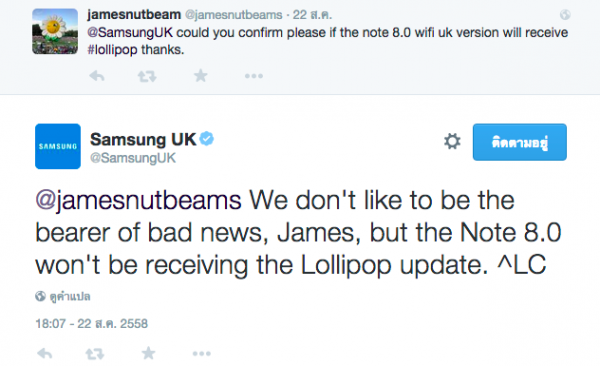Toggle the blue following button for Samsung UK
Viewport: 600px width, 366px height.
pyautogui.click(x=520, y=142)
